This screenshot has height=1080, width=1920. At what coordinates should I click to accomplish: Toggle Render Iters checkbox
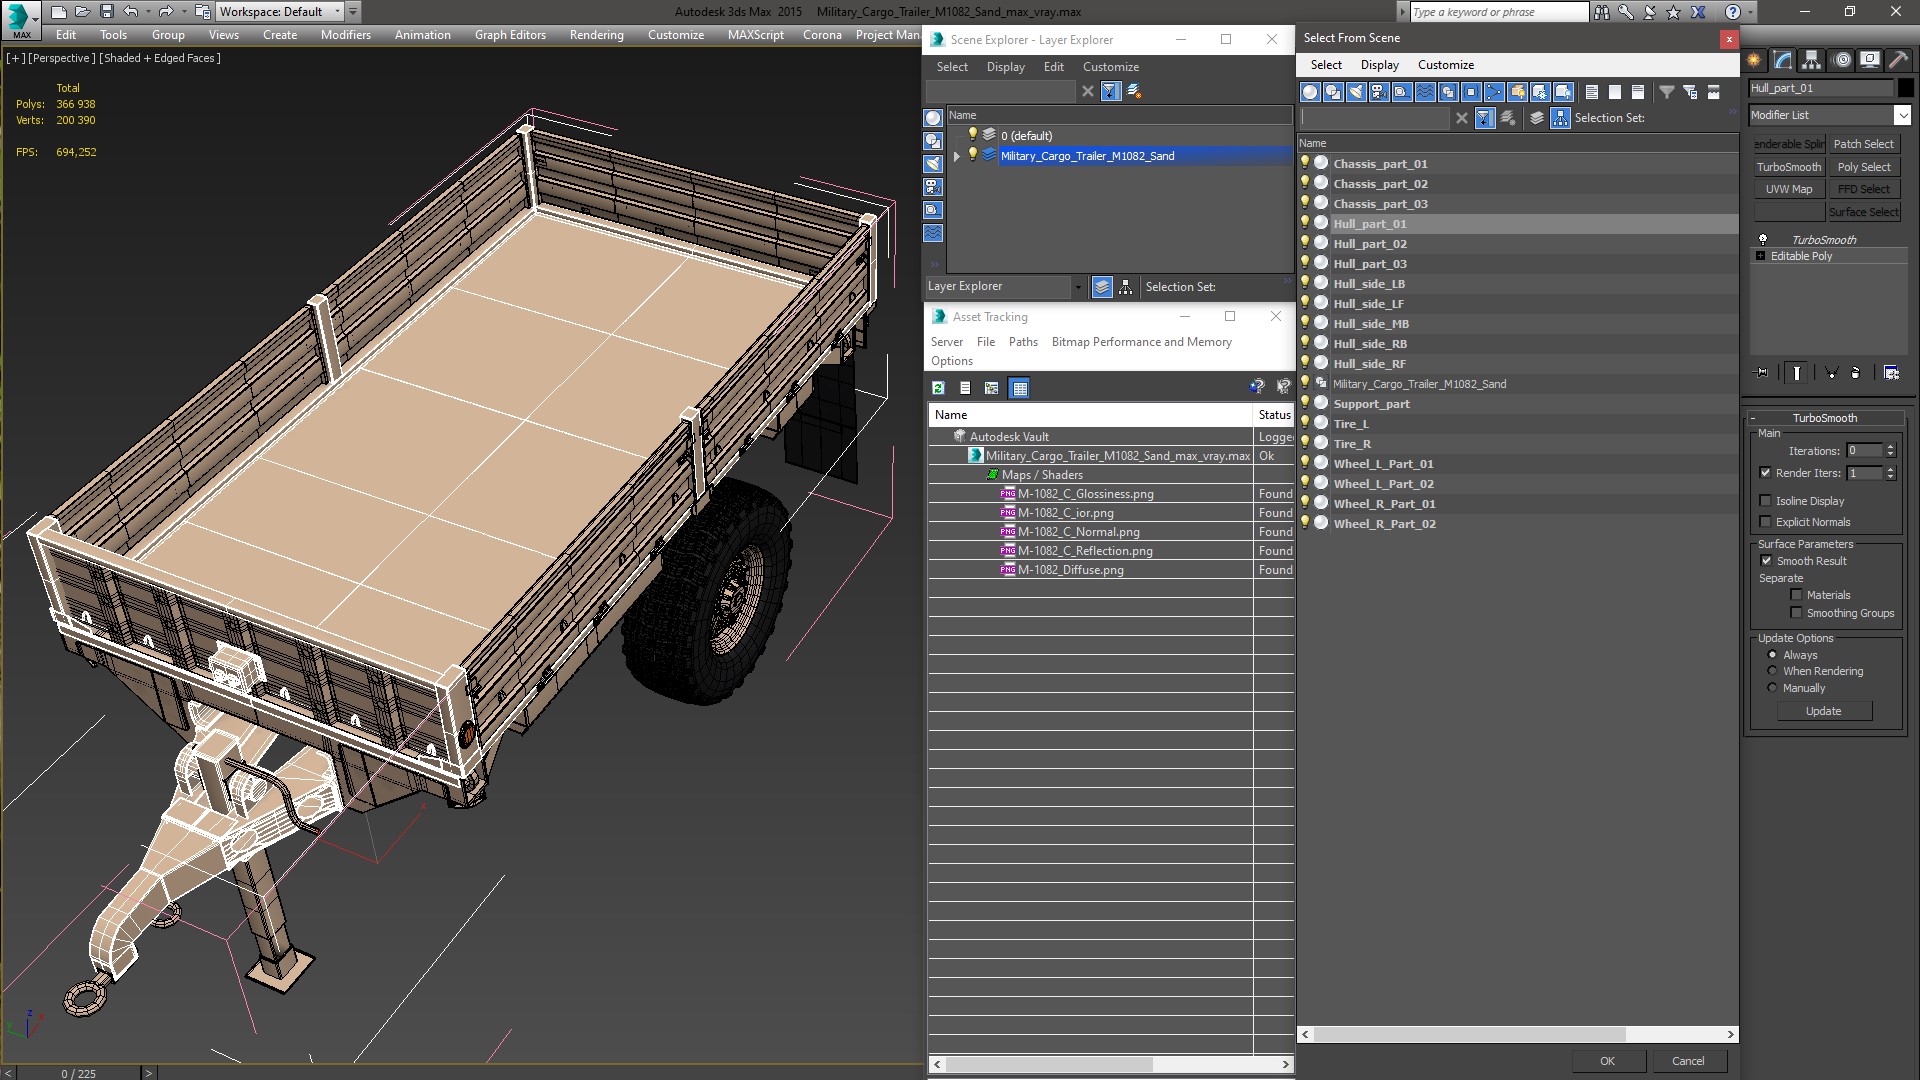pyautogui.click(x=1765, y=473)
